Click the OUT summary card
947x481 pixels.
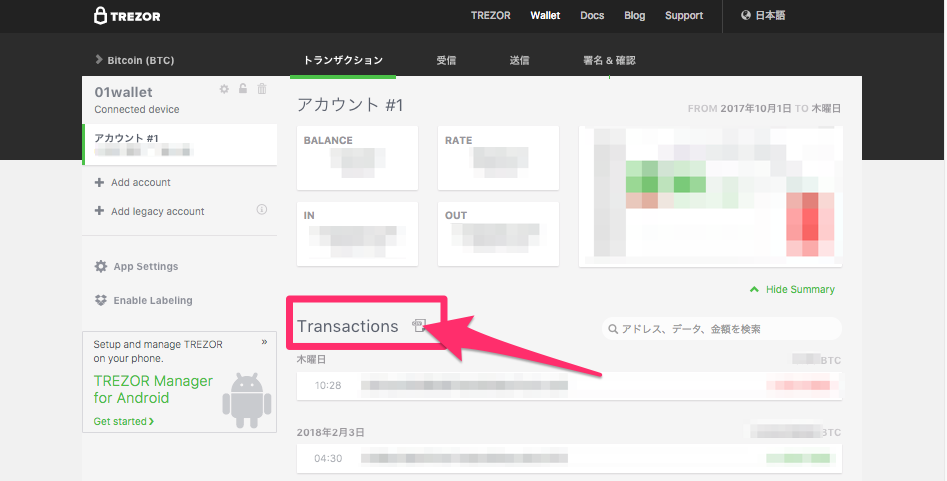click(x=498, y=234)
